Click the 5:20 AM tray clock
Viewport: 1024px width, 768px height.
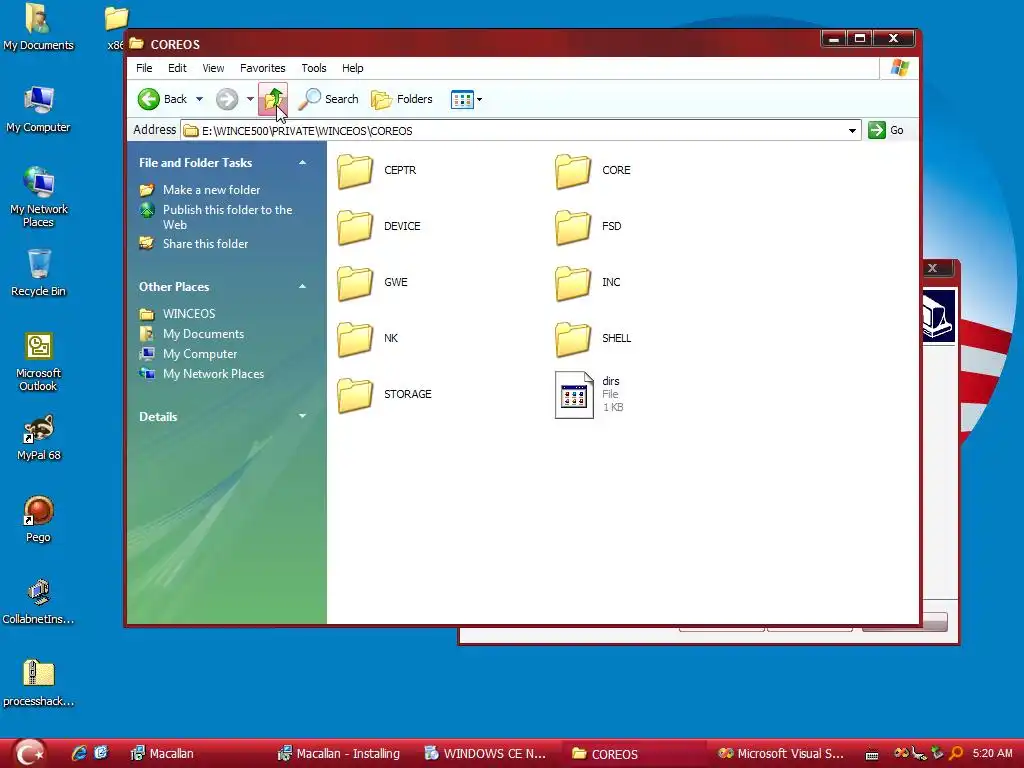point(992,754)
